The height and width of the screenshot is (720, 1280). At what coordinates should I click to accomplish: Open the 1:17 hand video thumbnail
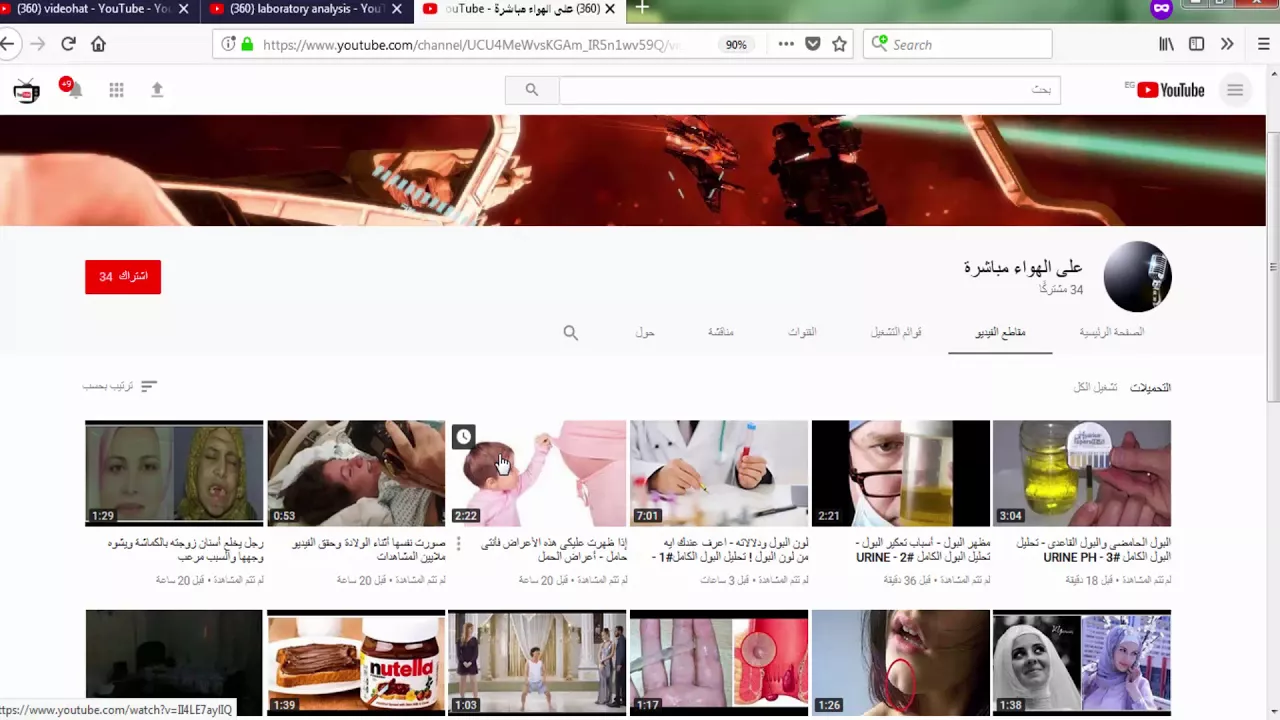pos(719,662)
